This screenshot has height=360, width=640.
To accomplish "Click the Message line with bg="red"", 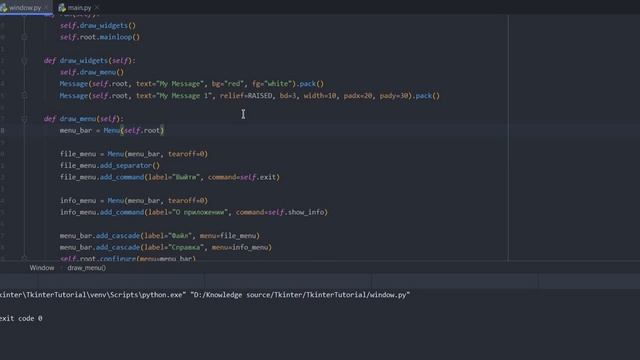I will point(192,84).
